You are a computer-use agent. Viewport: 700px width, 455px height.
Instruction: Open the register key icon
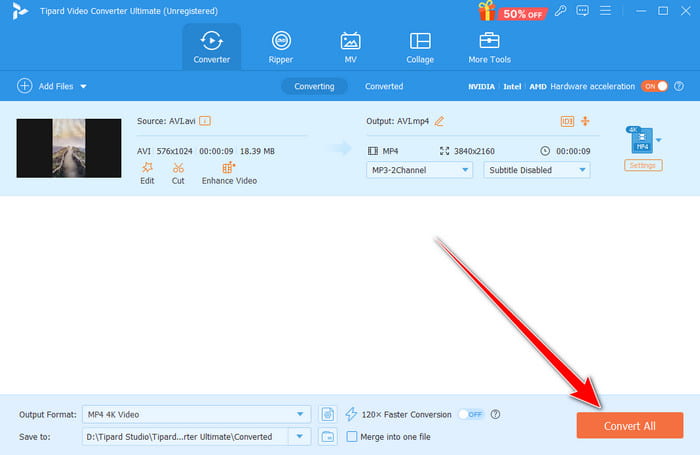[561, 10]
